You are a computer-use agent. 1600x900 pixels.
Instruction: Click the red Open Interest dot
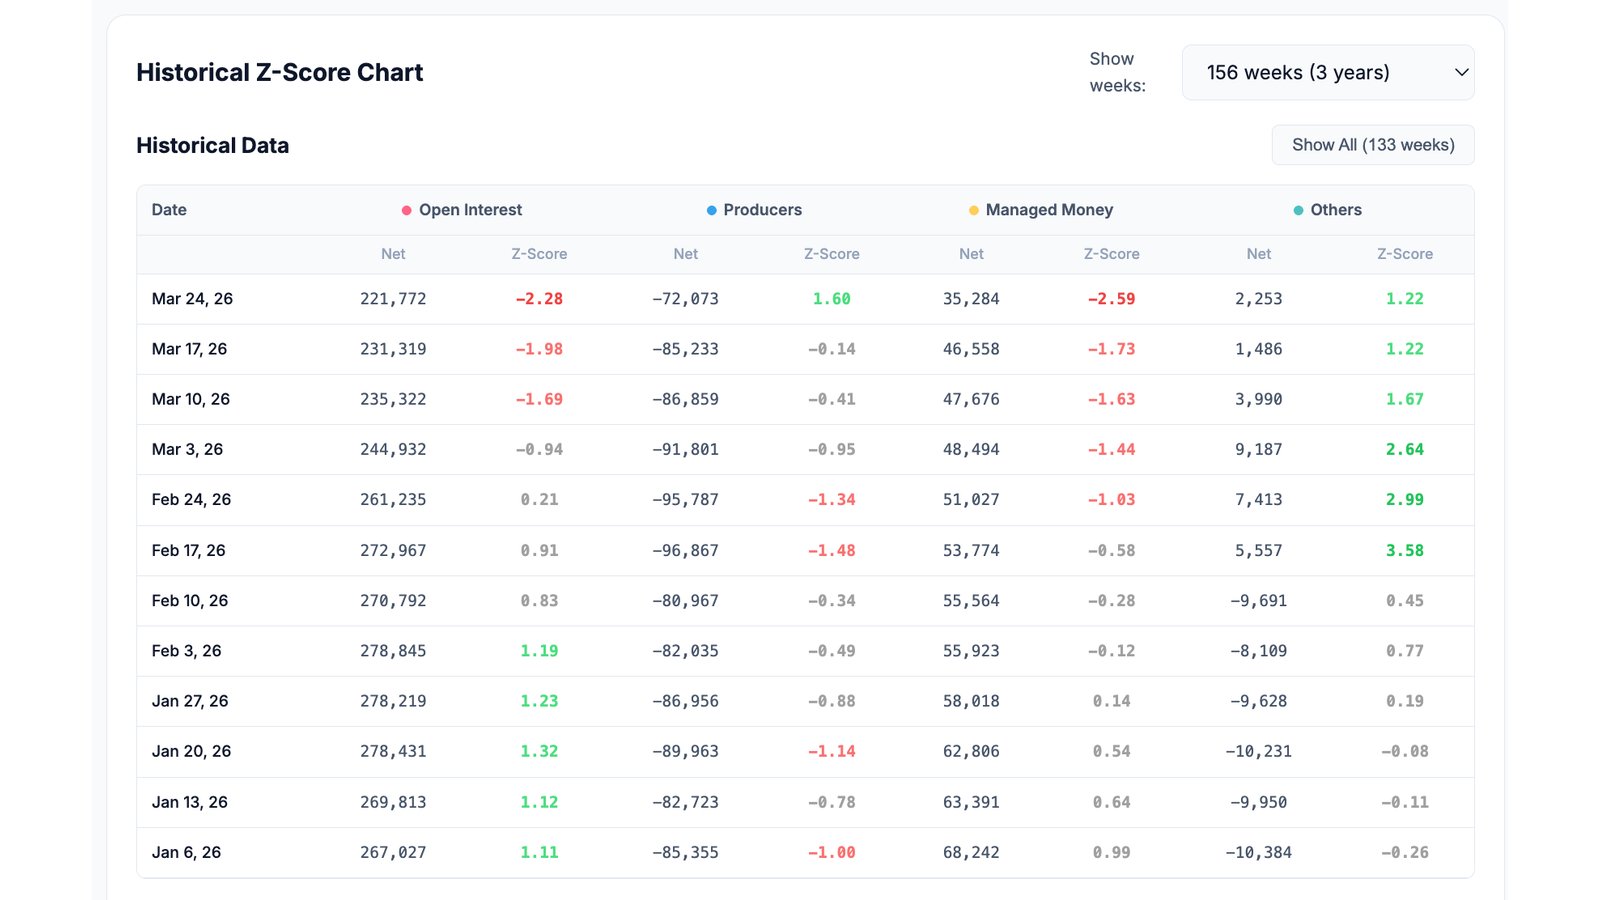407,210
